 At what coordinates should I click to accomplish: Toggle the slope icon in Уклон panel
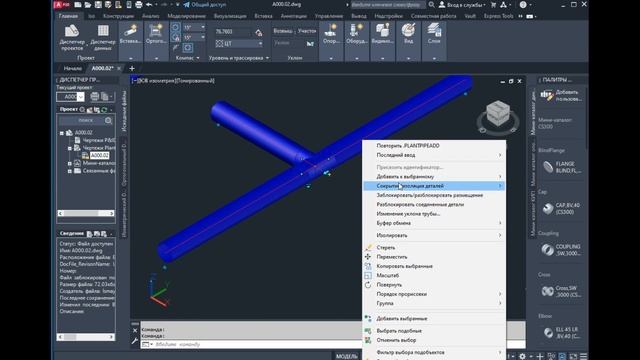310,43
